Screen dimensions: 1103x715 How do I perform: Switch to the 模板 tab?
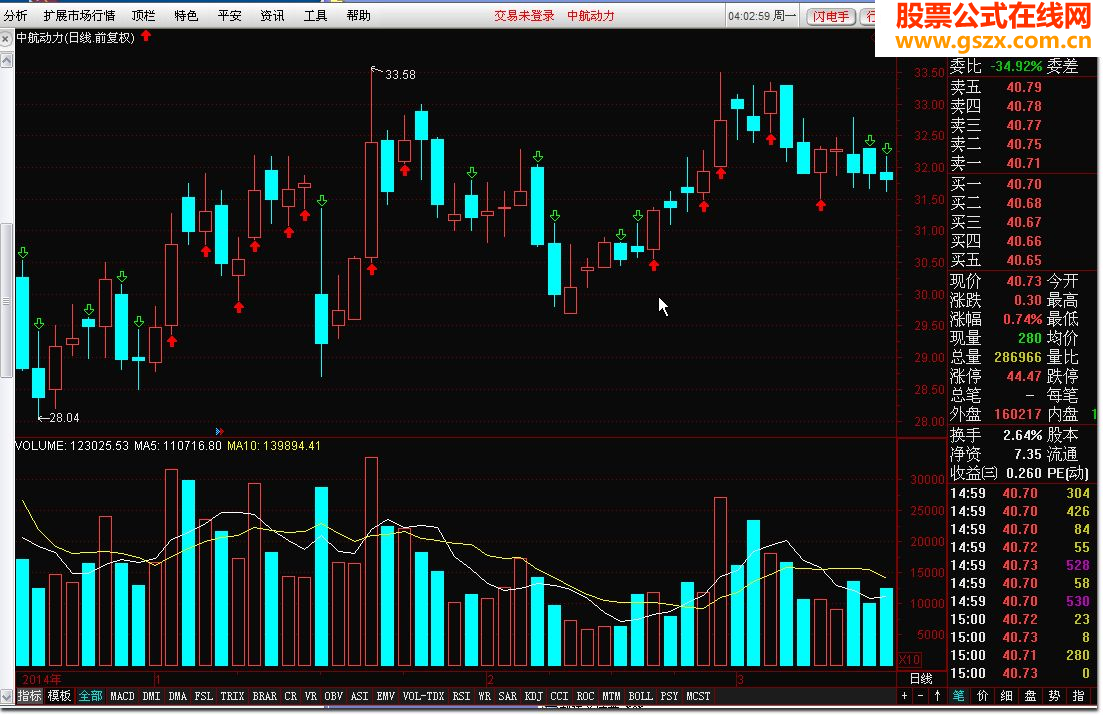click(59, 696)
